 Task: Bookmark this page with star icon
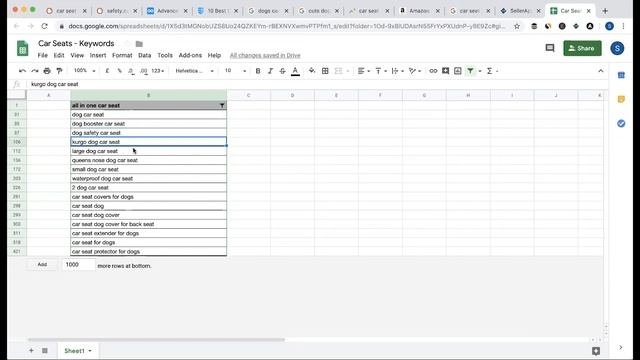(x=517, y=26)
